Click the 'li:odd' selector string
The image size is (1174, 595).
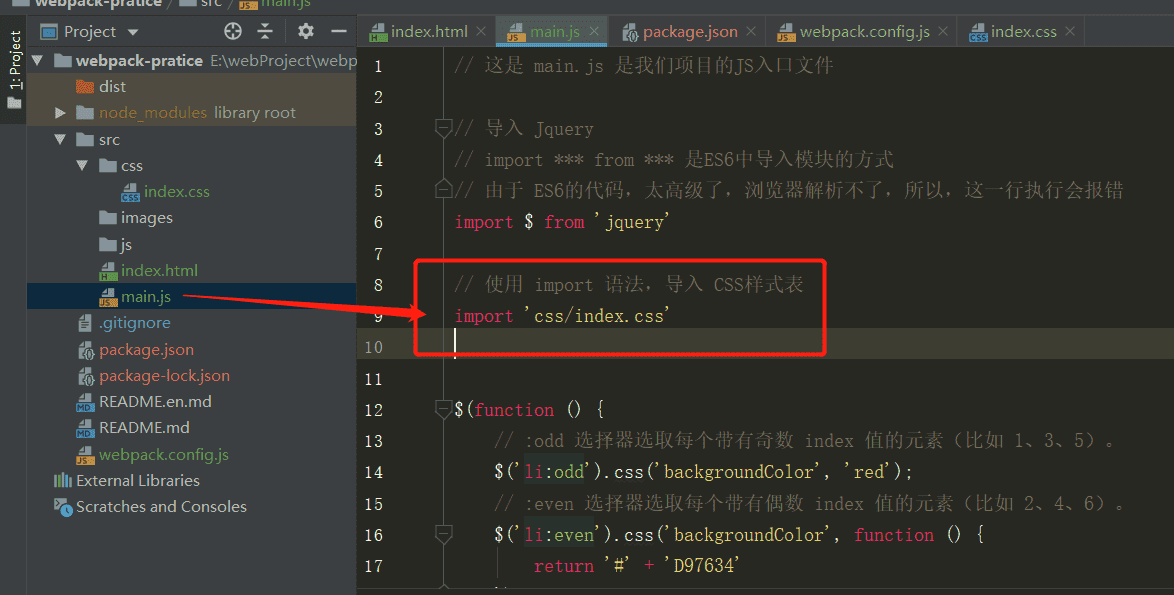tap(554, 472)
